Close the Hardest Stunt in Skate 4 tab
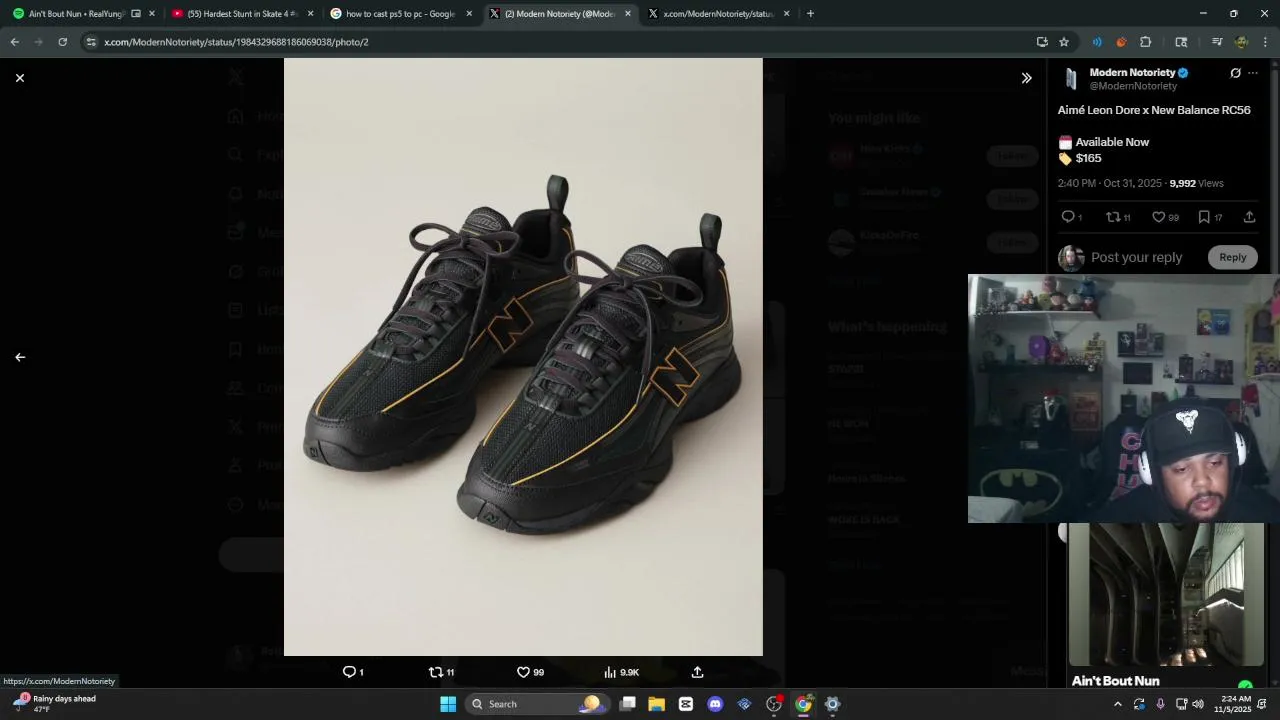The height and width of the screenshot is (720, 1280). coord(310,14)
